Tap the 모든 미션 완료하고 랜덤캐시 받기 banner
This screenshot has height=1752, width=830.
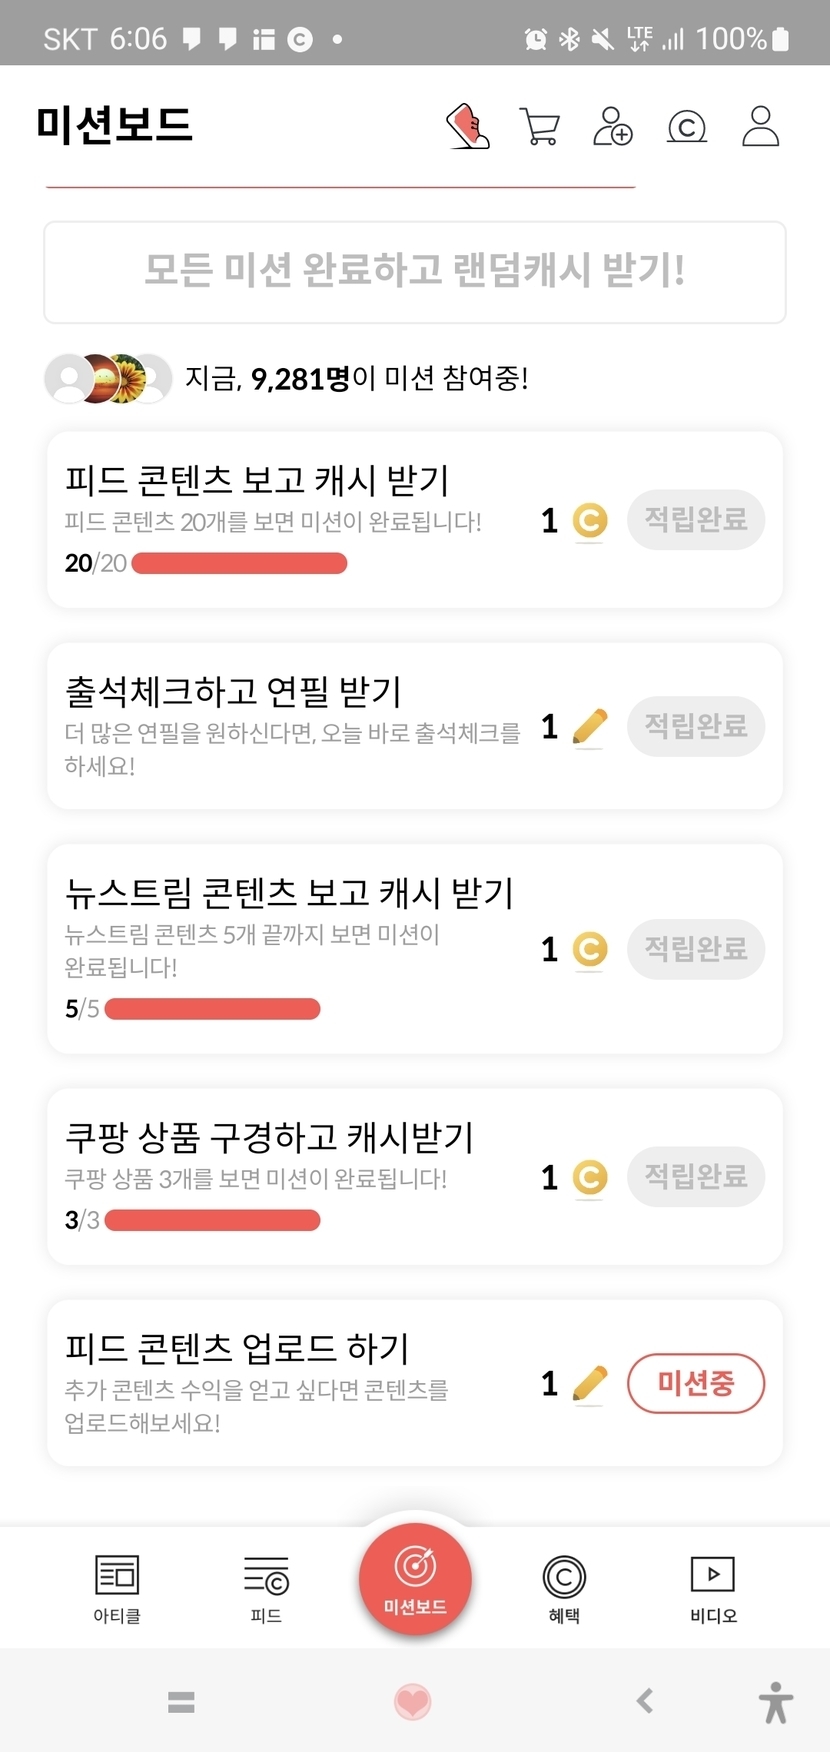tap(415, 272)
